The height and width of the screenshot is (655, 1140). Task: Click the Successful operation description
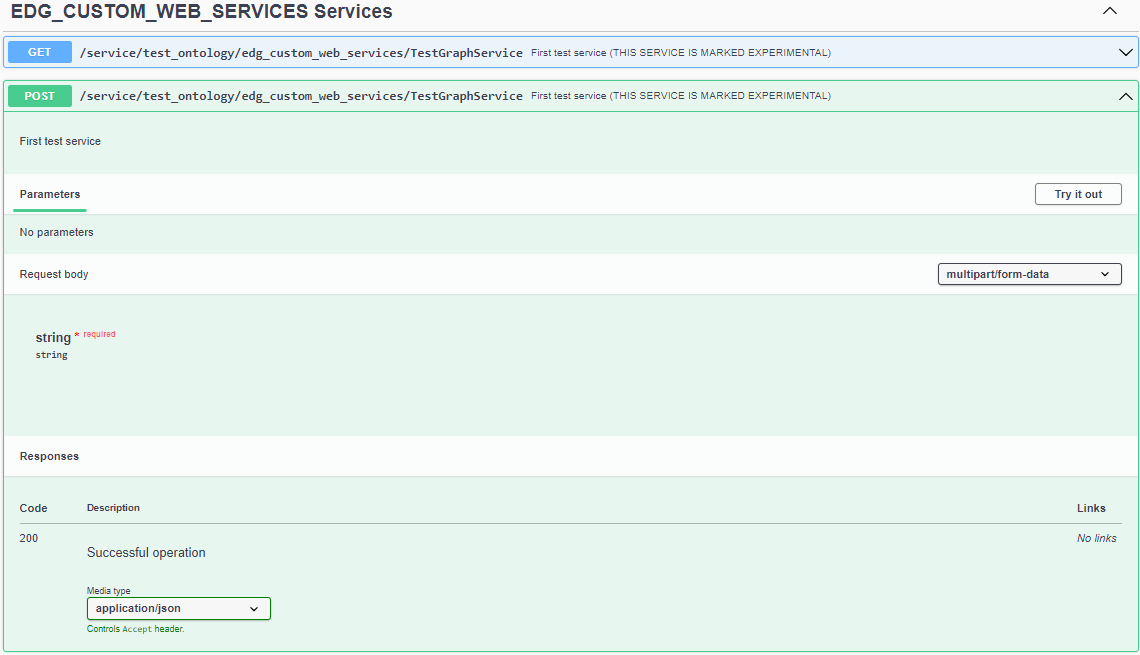coord(146,552)
